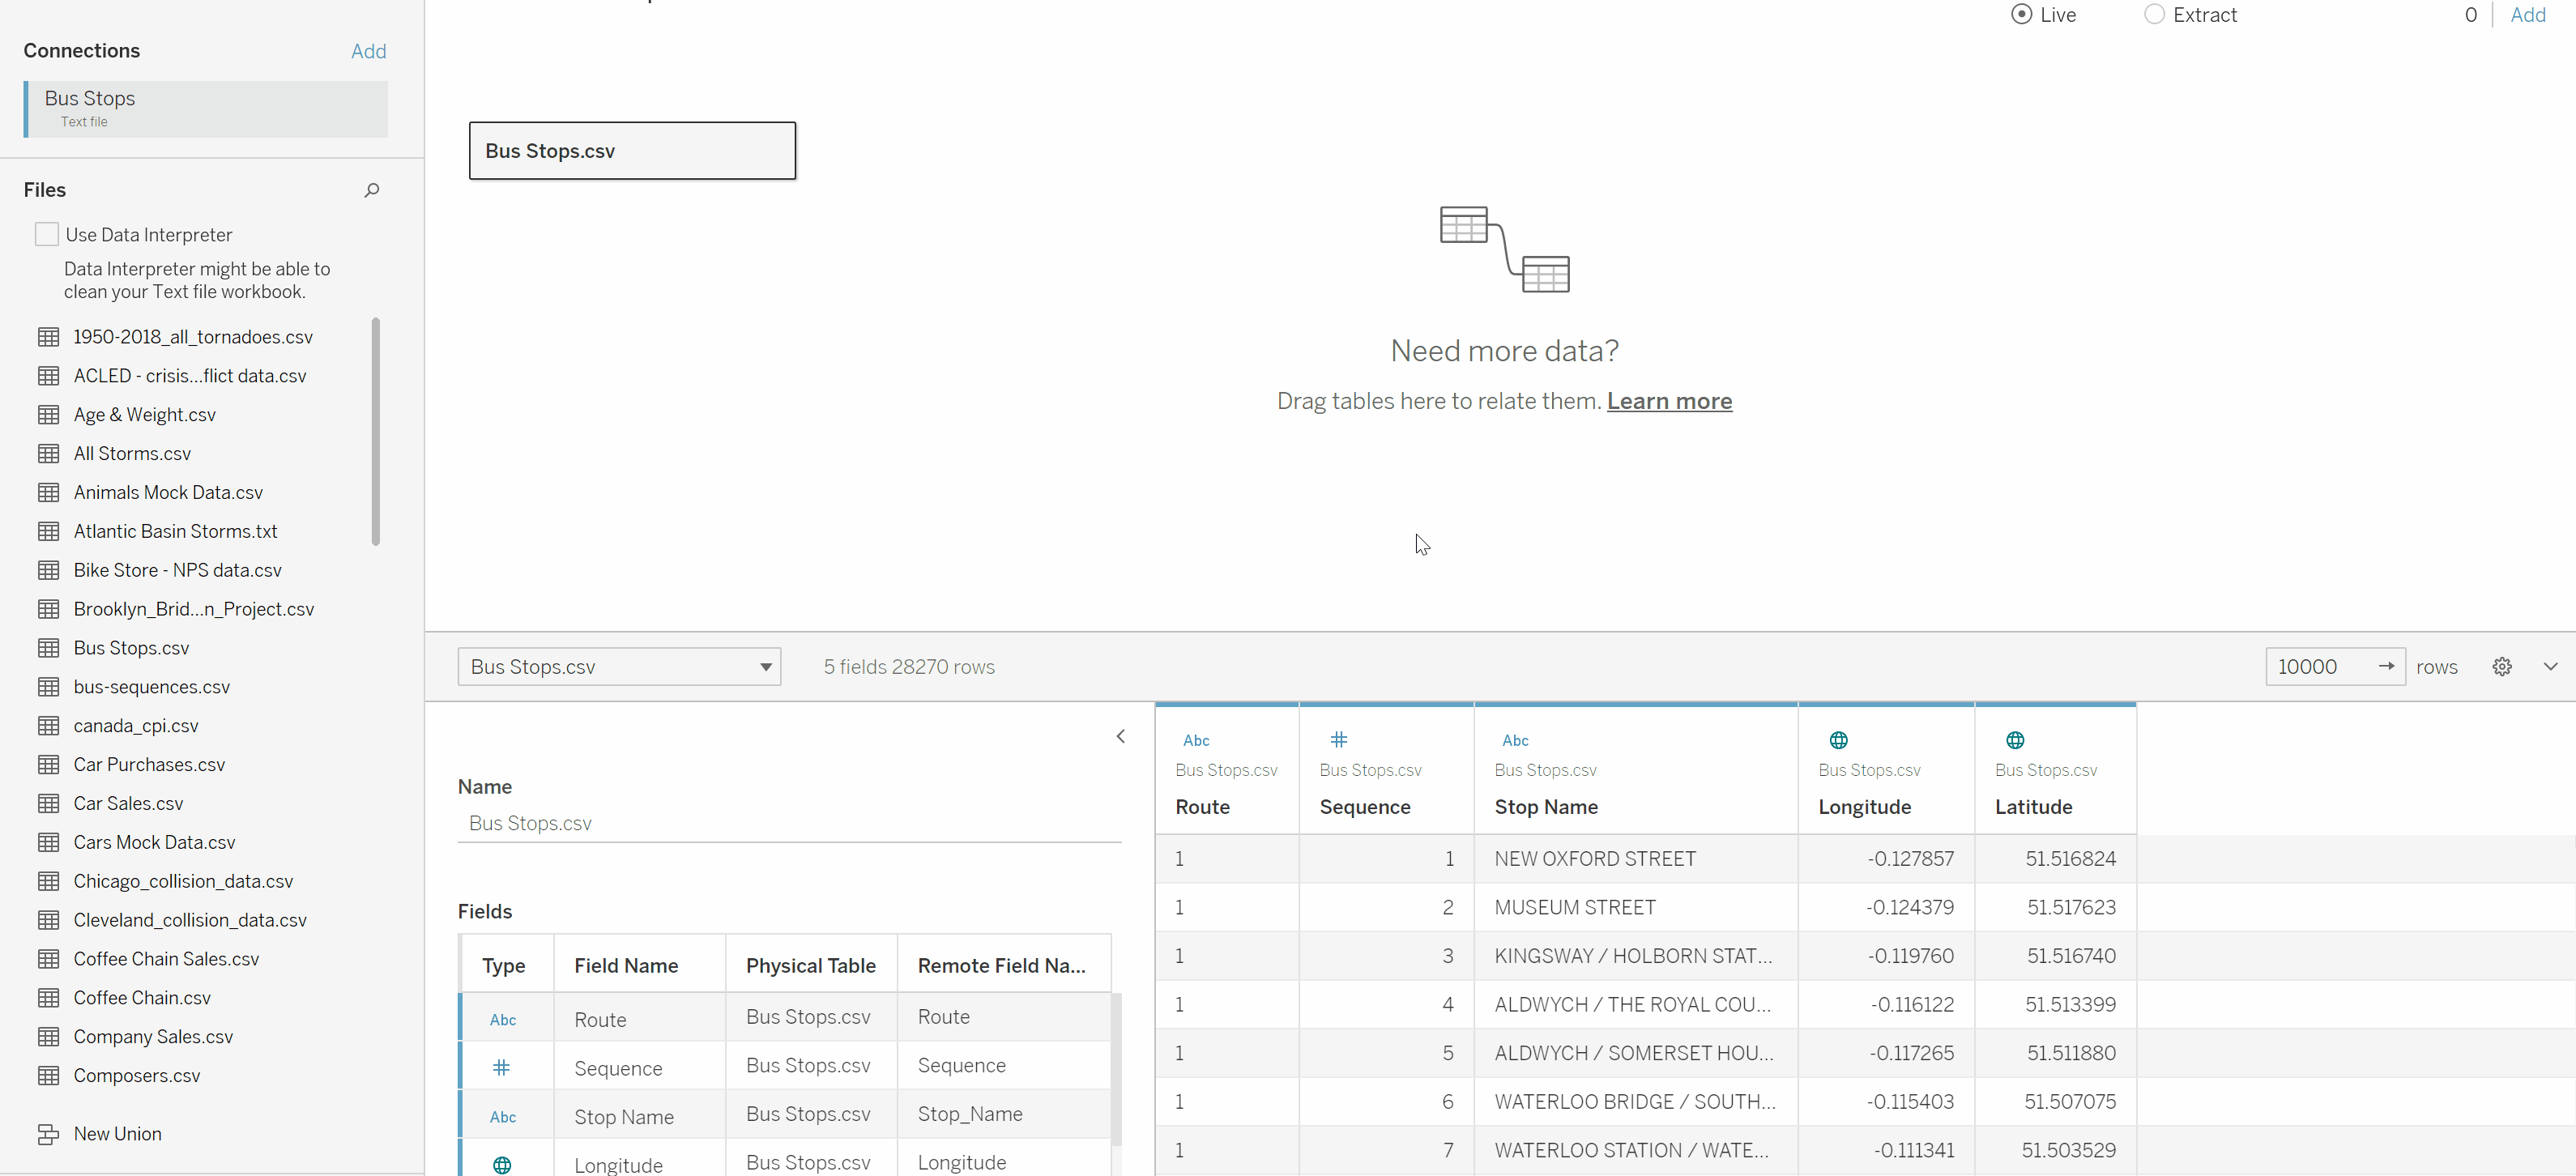Select the Live connection radio button
Screen dimensions: 2576x1176
coord(2021,14)
